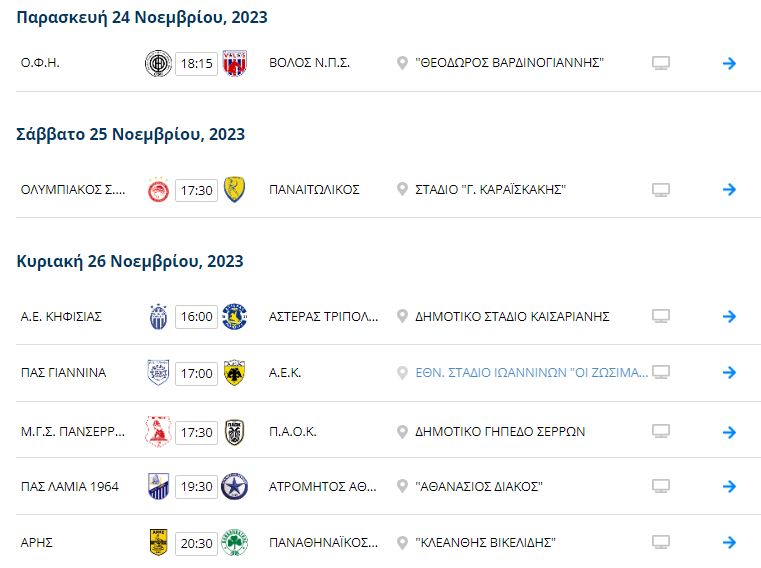The height and width of the screenshot is (568, 761).
Task: Select the 18:15 kickoff time box
Action: (196, 63)
